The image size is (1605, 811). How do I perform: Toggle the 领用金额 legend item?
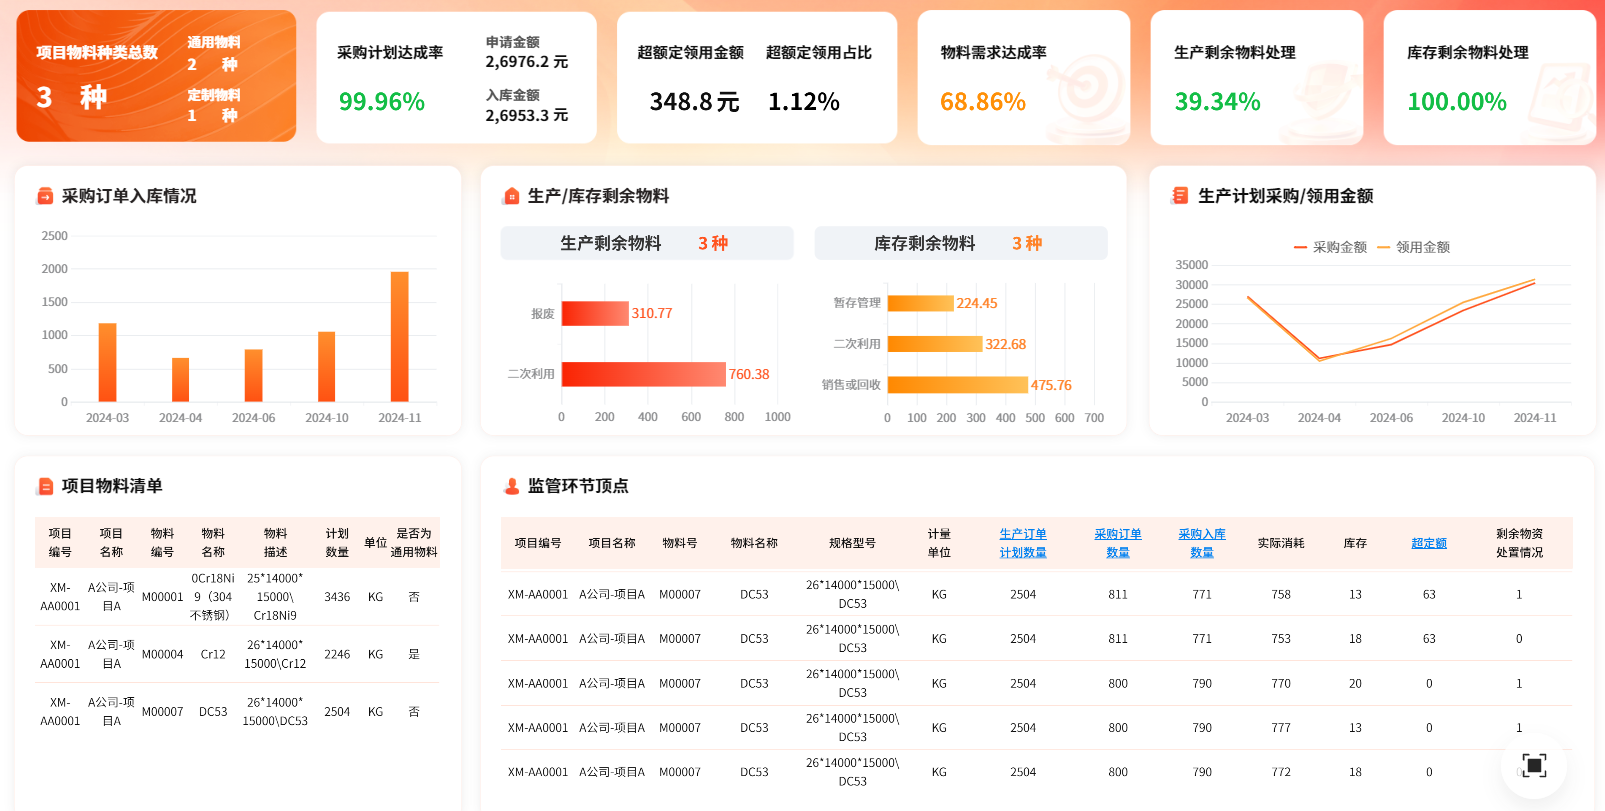pyautogui.click(x=1413, y=247)
